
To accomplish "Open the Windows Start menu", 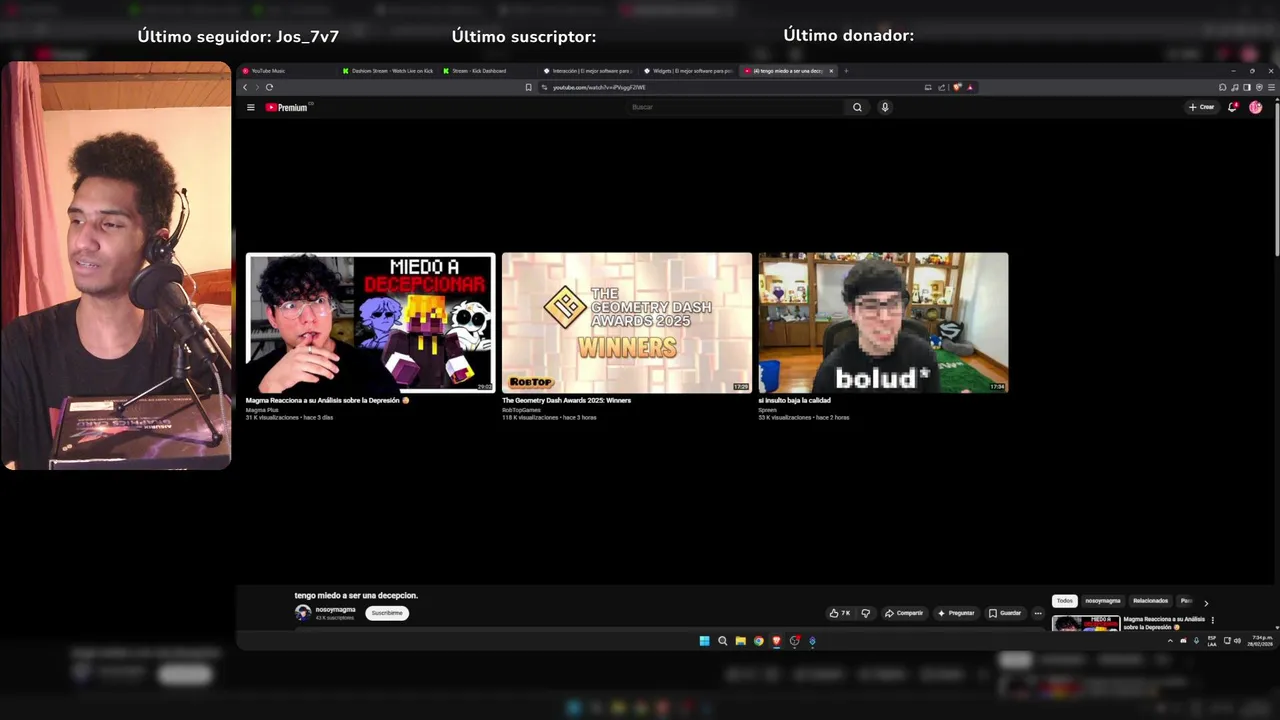I will (704, 641).
